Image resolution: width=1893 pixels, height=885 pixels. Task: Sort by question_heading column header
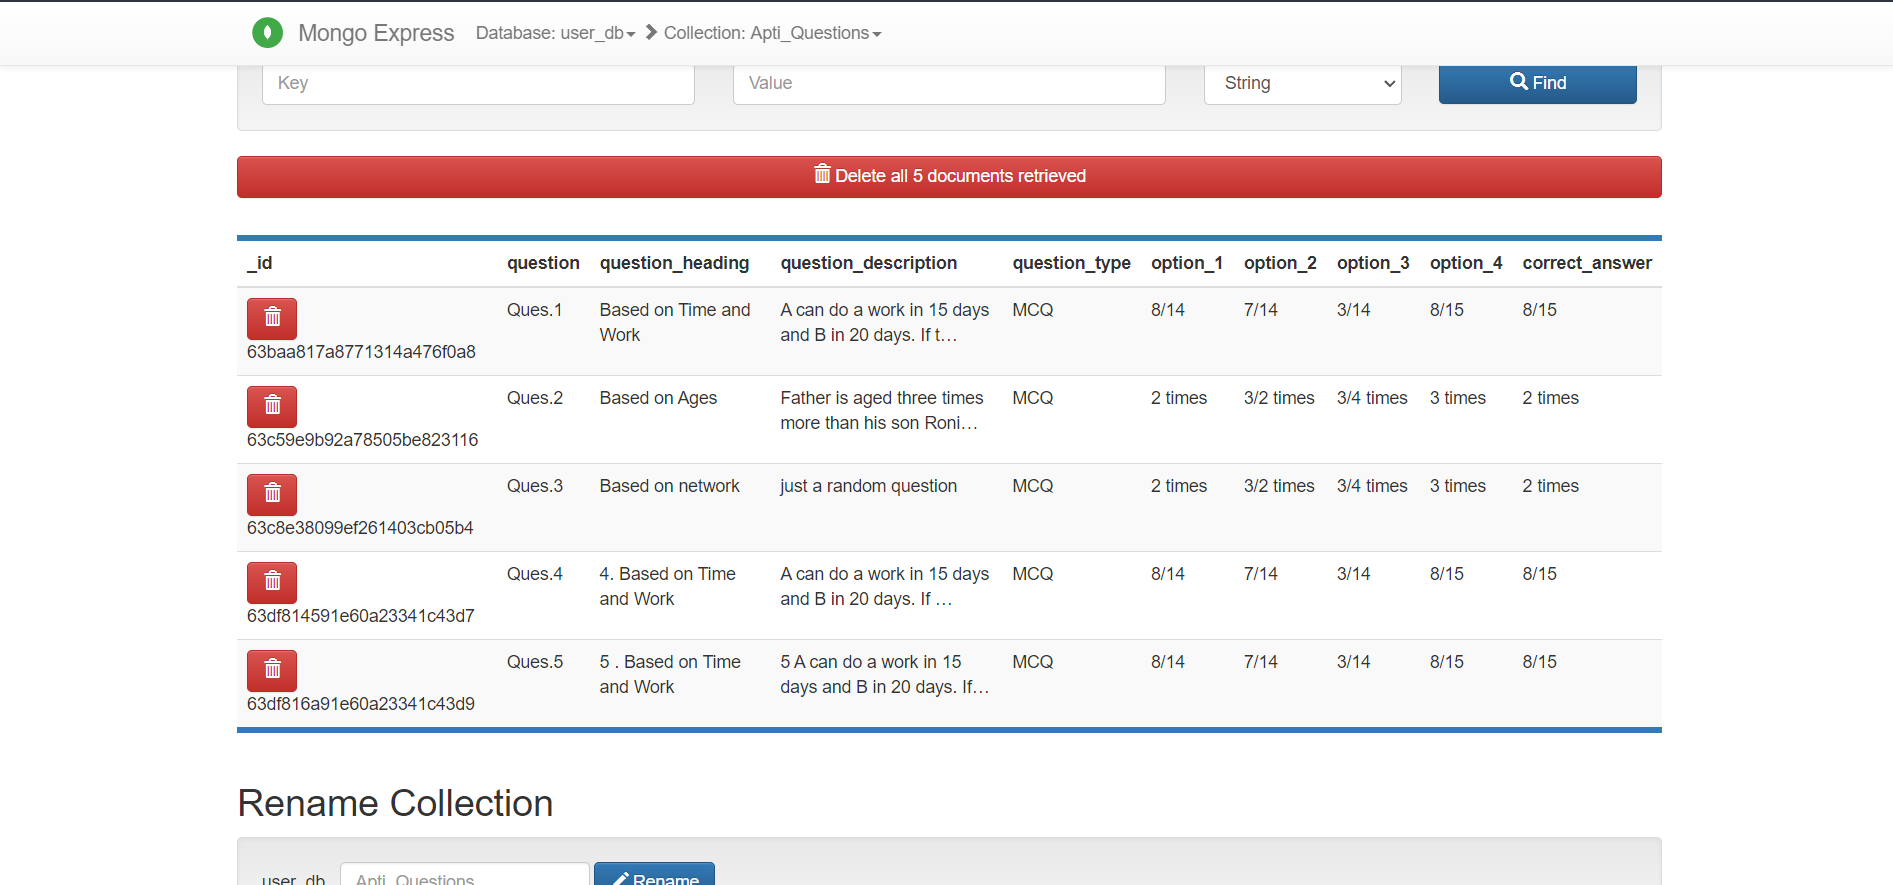pyautogui.click(x=674, y=263)
